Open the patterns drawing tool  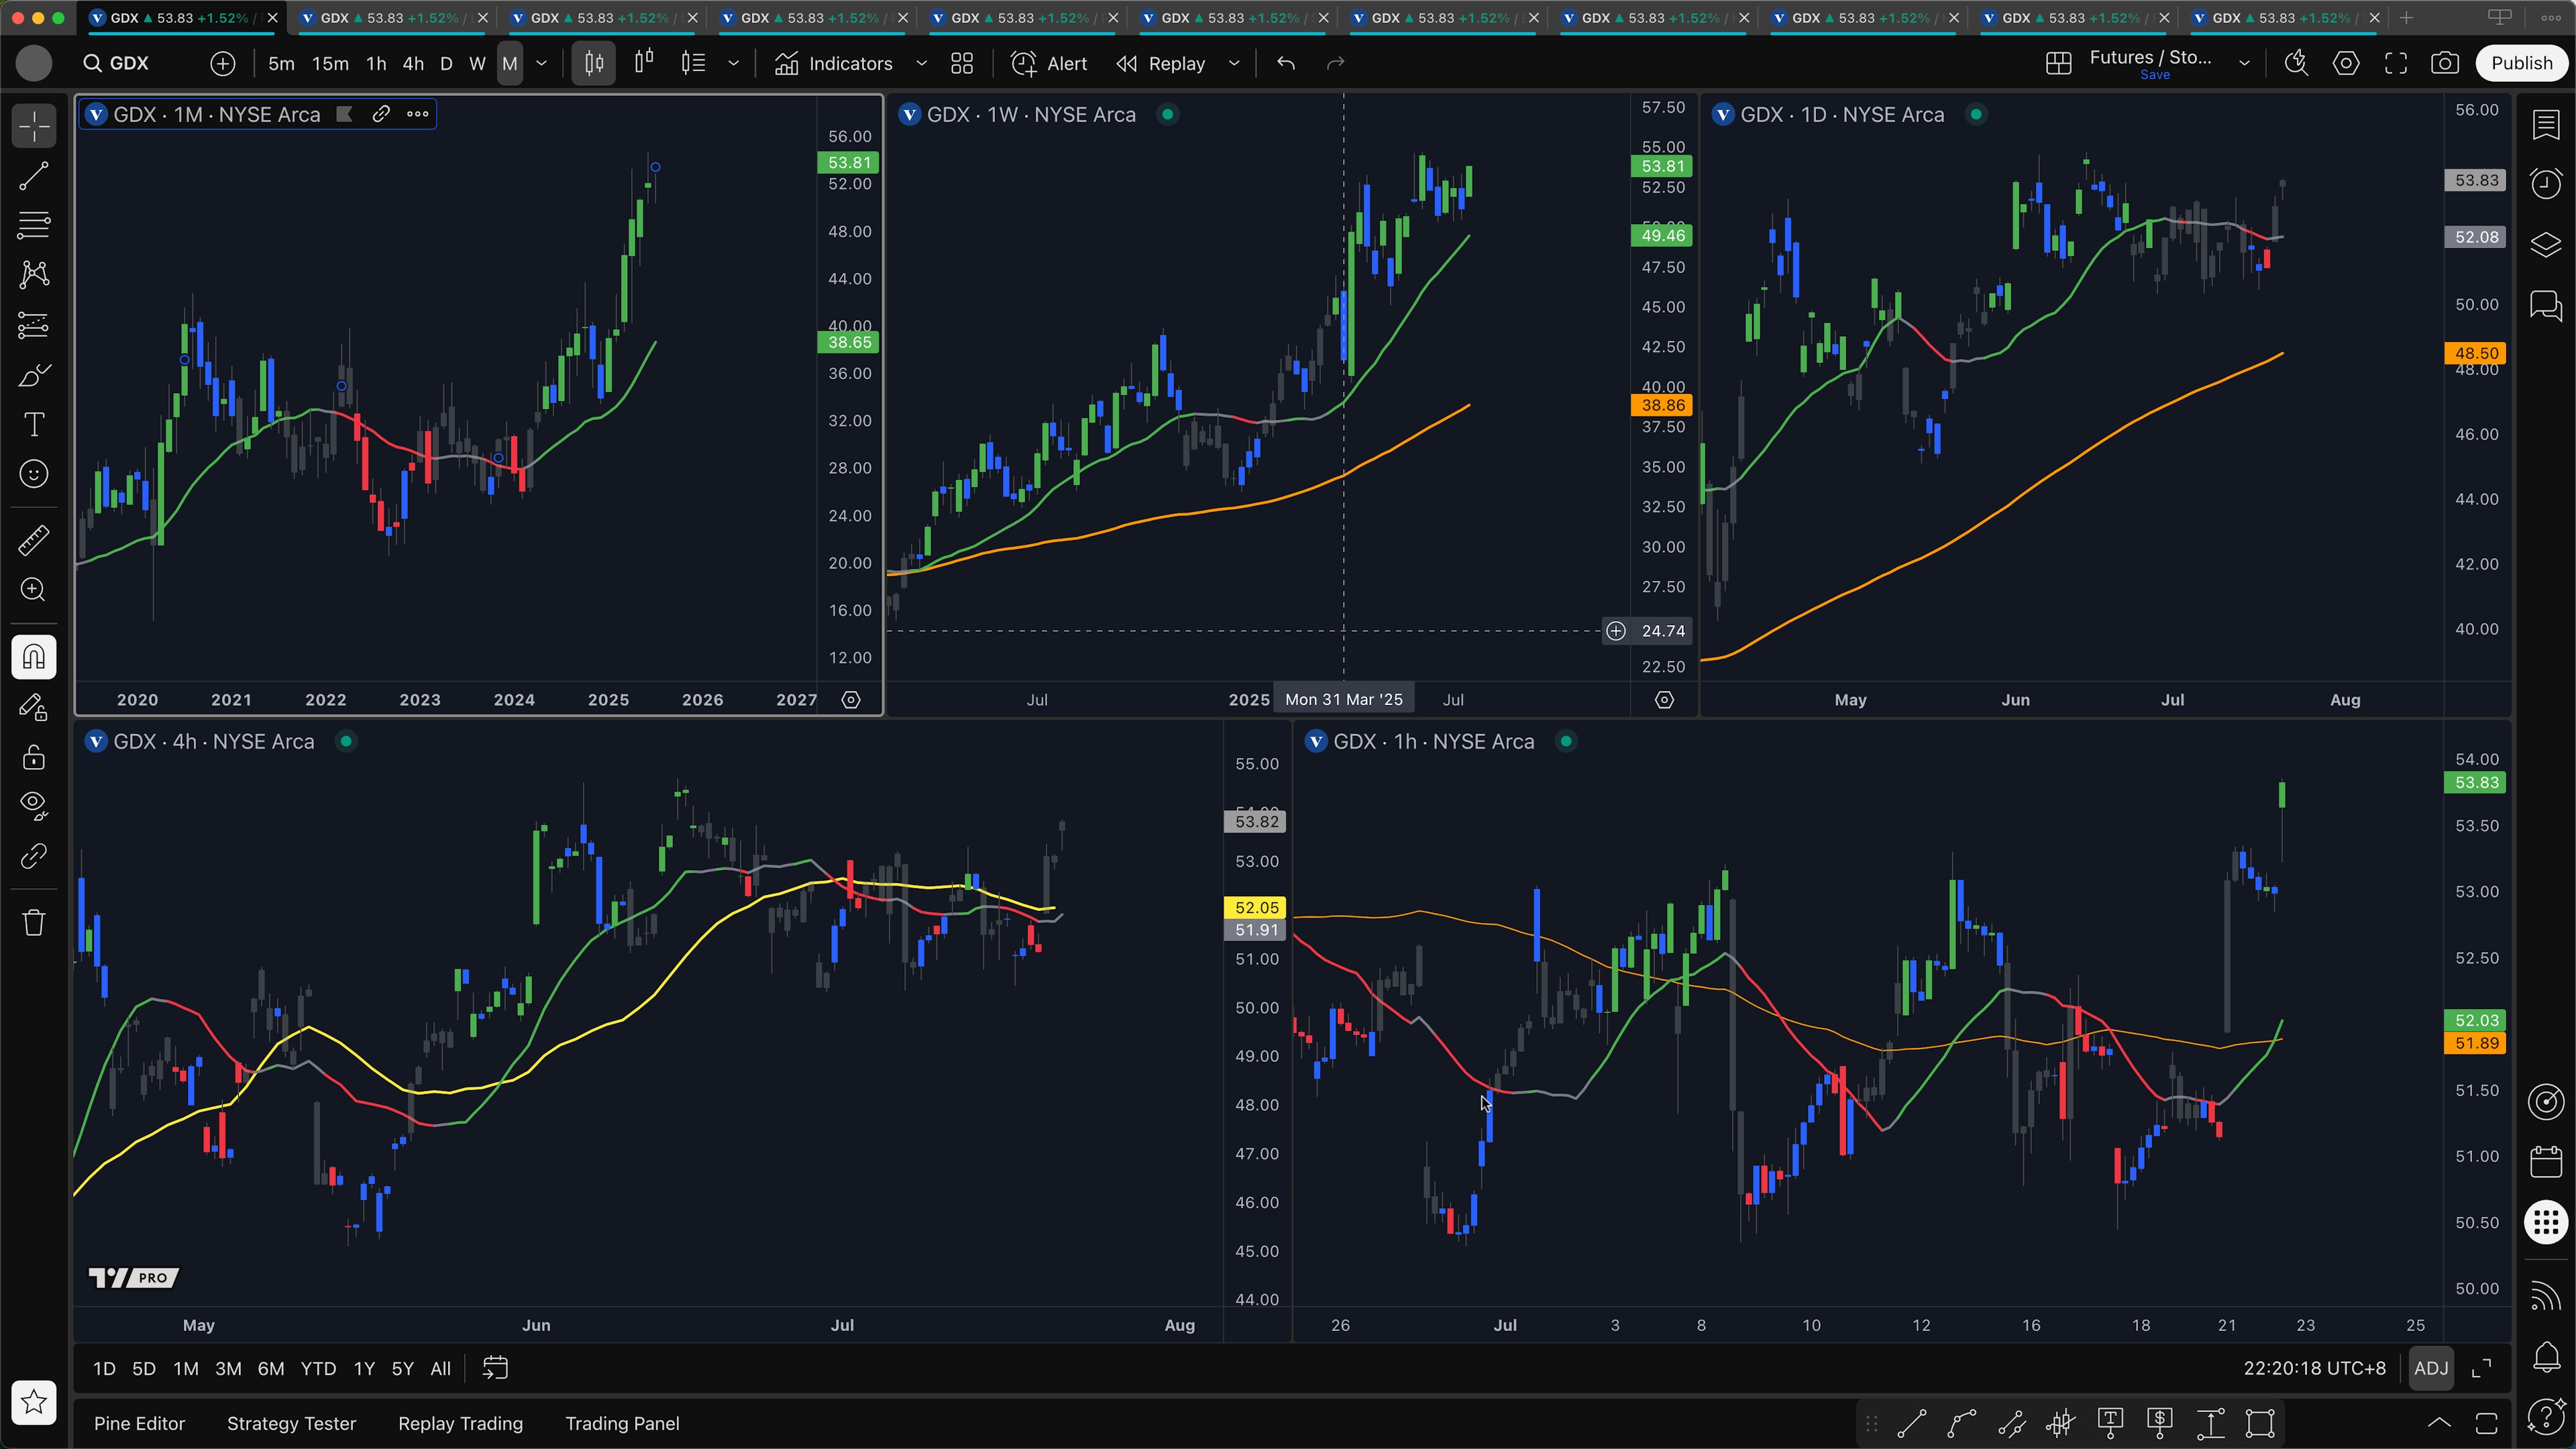pos(34,275)
